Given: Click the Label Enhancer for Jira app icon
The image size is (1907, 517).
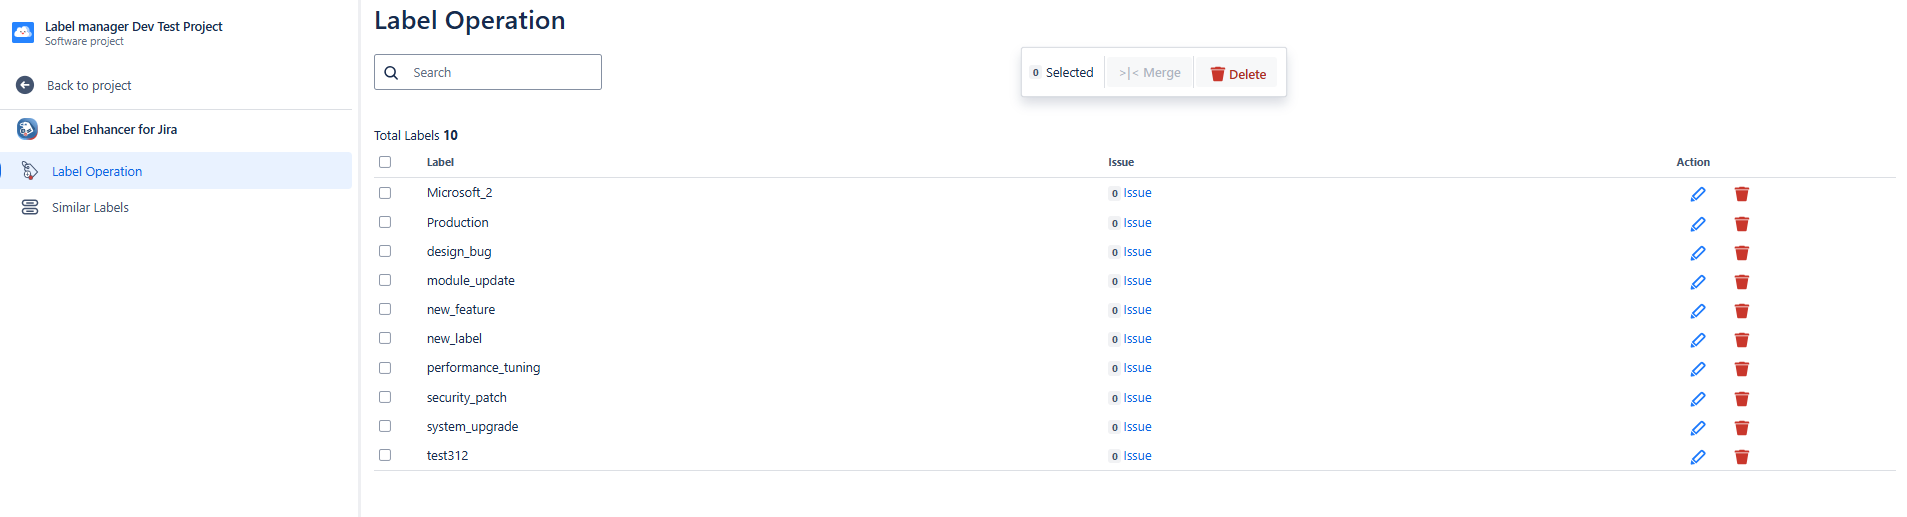Looking at the screenshot, I should (27, 129).
